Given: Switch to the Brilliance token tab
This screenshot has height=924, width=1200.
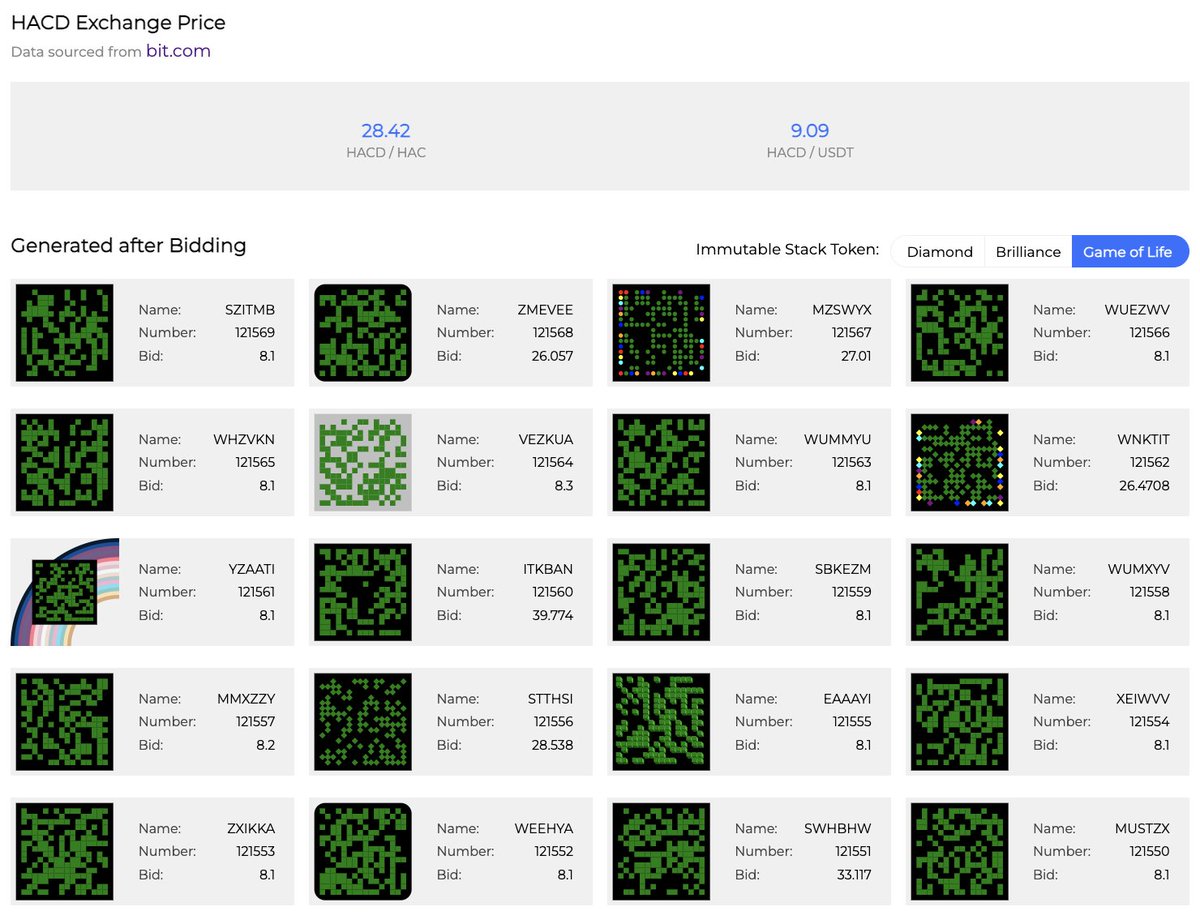Looking at the screenshot, I should click(1027, 252).
